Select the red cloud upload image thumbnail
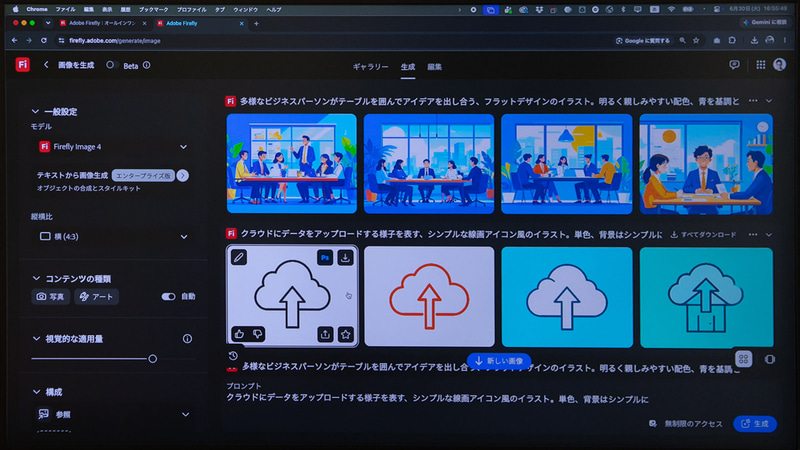This screenshot has height=450, width=800. (429, 296)
